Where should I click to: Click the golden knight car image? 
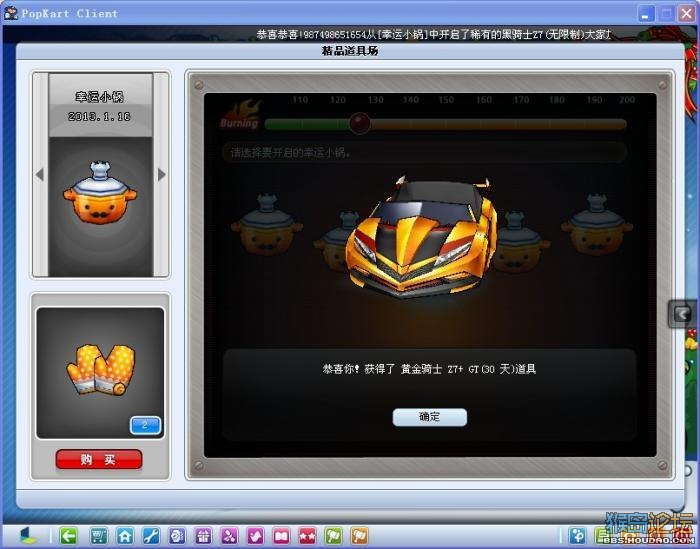click(x=421, y=235)
